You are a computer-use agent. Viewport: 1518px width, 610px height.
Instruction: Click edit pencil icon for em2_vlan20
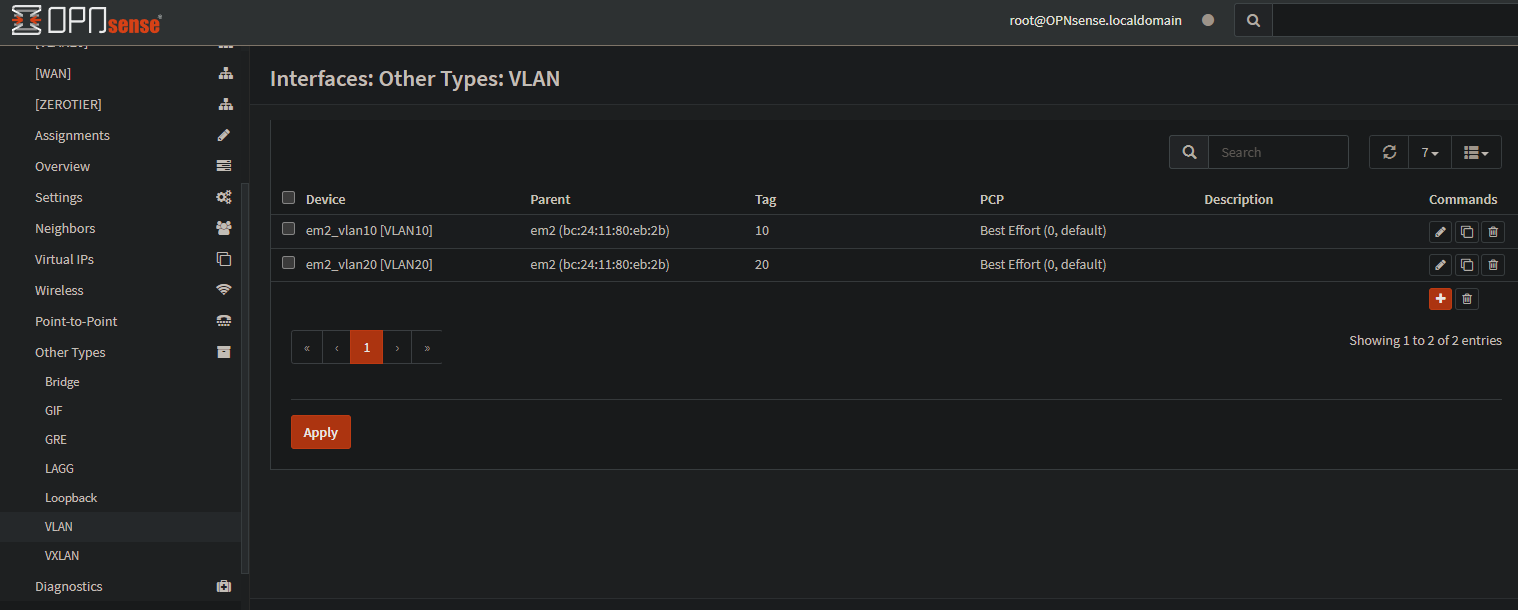click(x=1440, y=265)
